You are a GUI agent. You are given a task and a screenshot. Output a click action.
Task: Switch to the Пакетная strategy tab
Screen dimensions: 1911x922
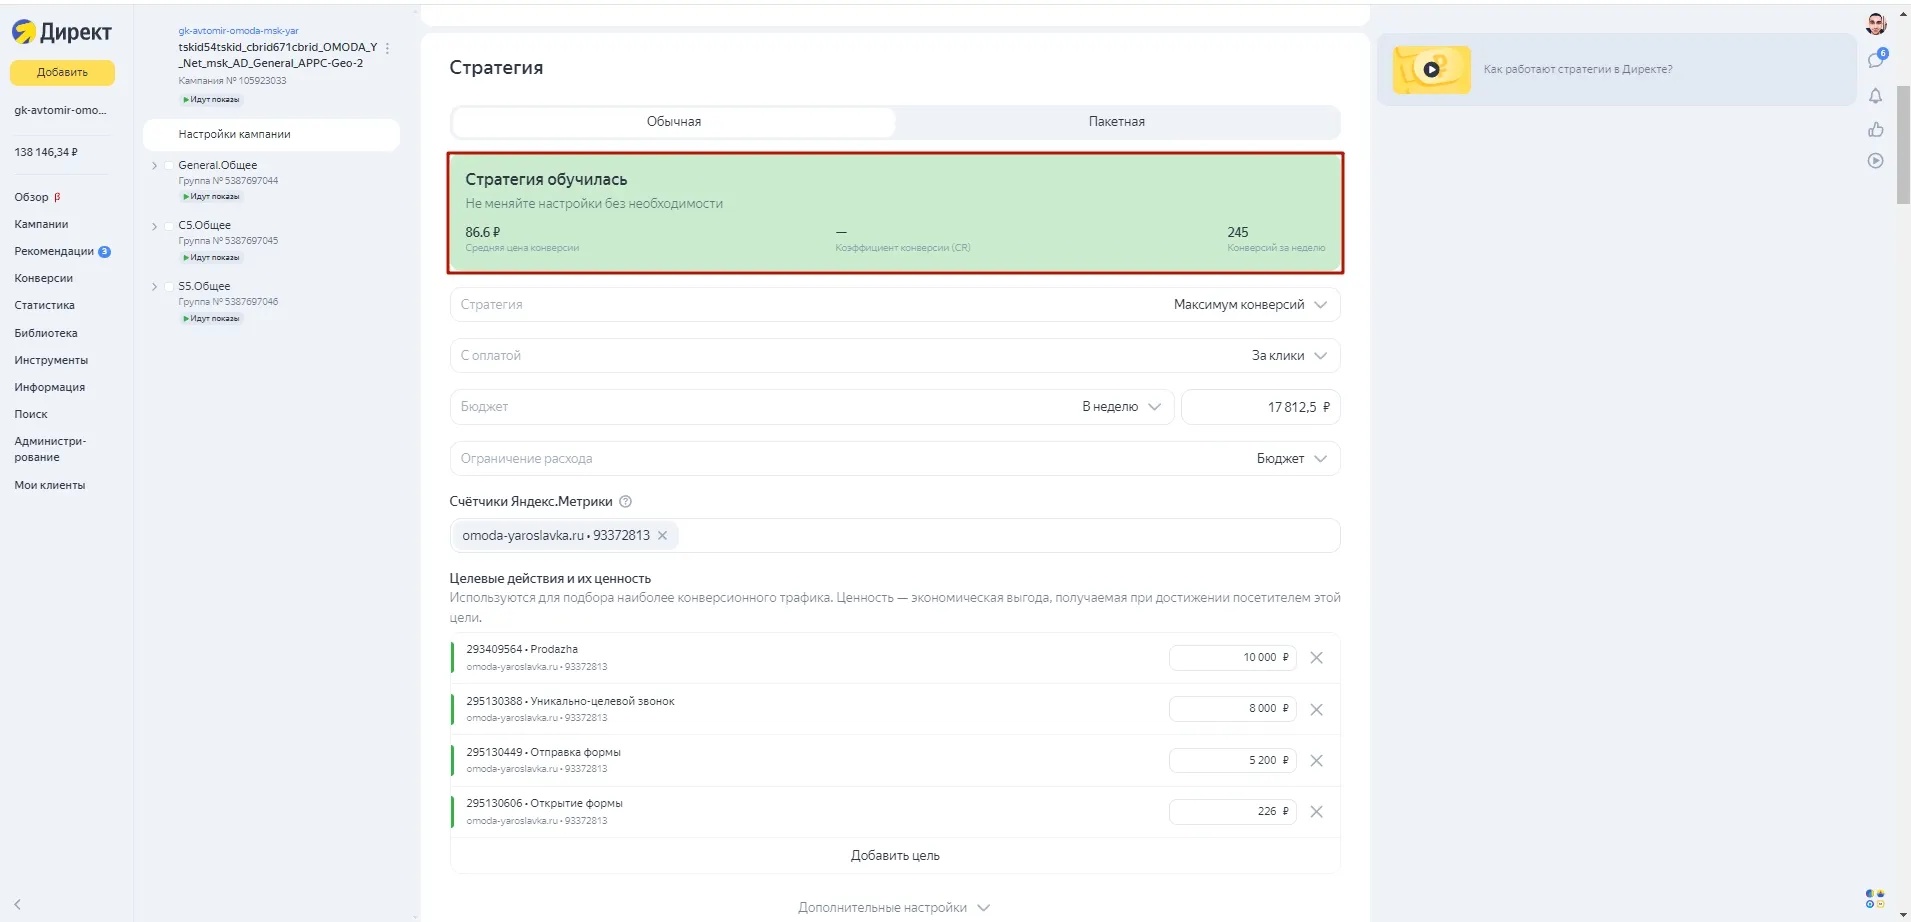click(x=1116, y=122)
